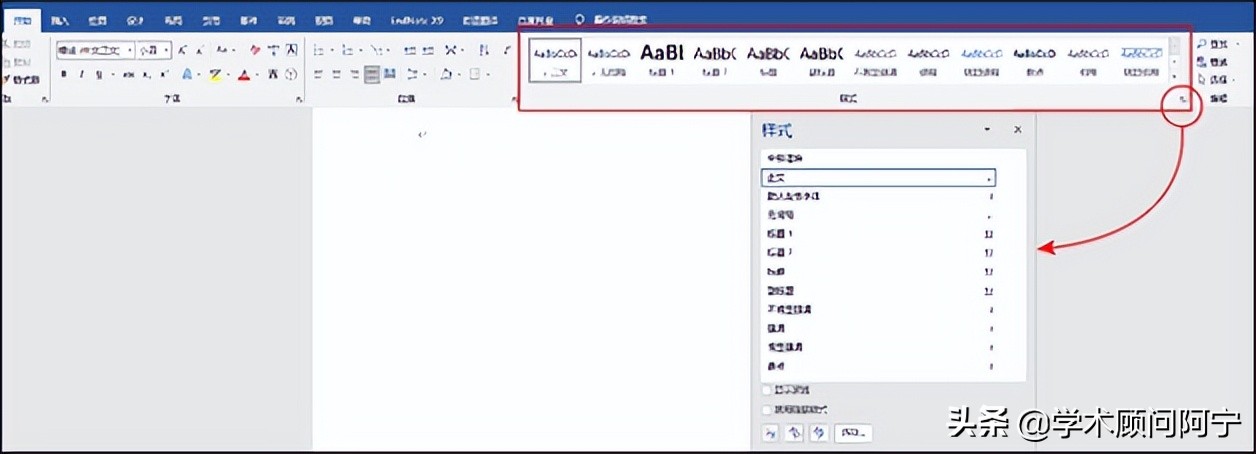Close the 样式 pane with its X
The width and height of the screenshot is (1256, 454).
[1018, 130]
